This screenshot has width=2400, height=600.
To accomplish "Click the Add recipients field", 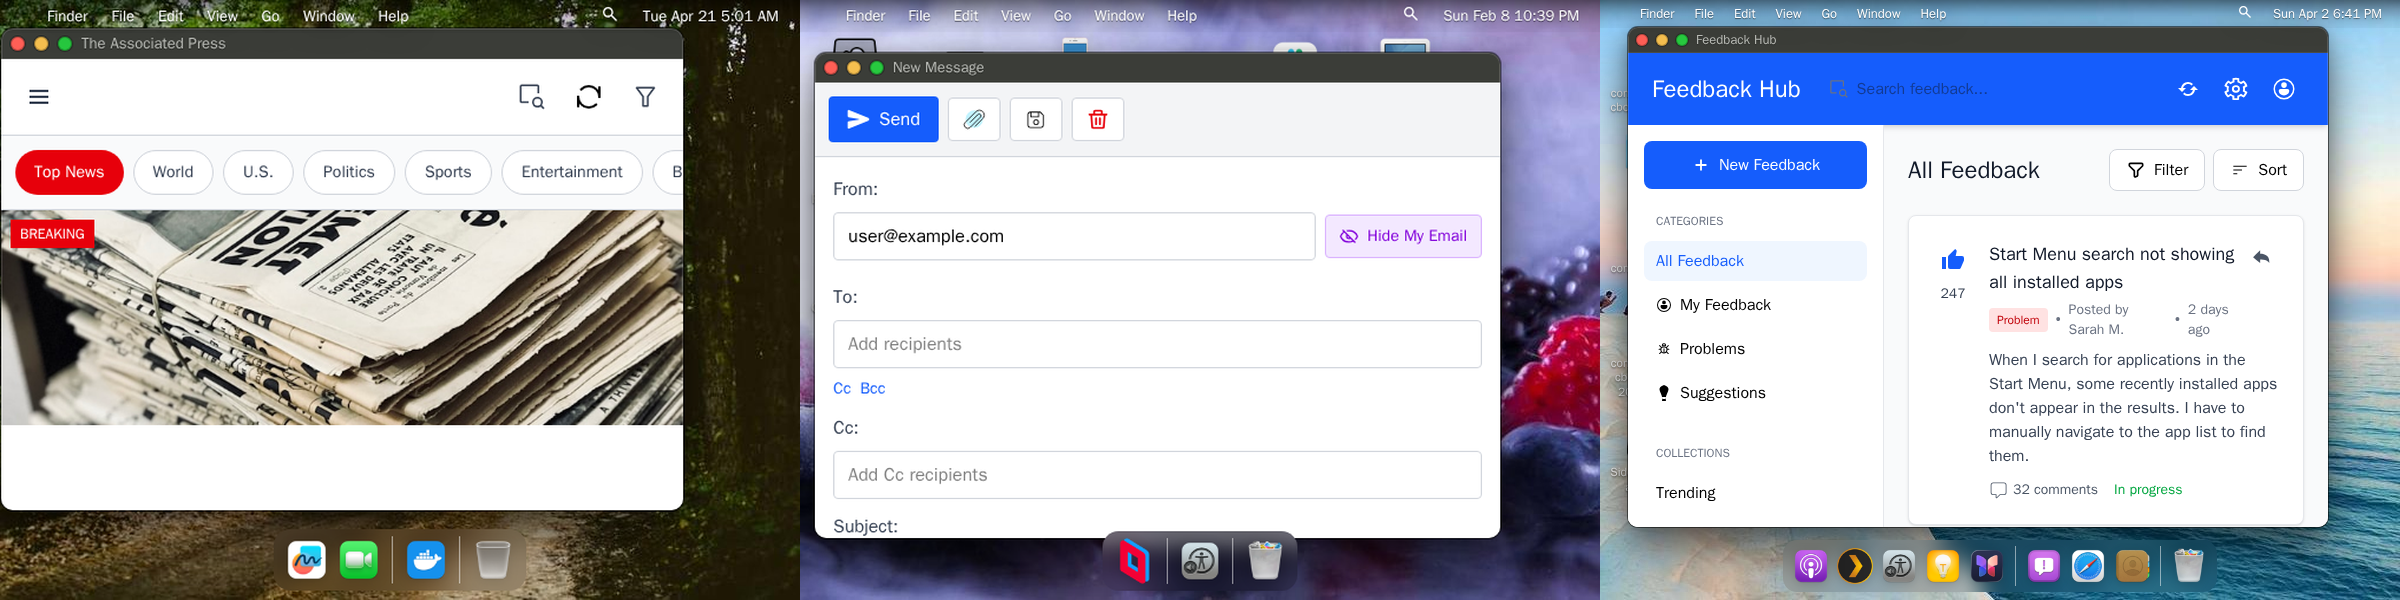I will tap(1157, 344).
